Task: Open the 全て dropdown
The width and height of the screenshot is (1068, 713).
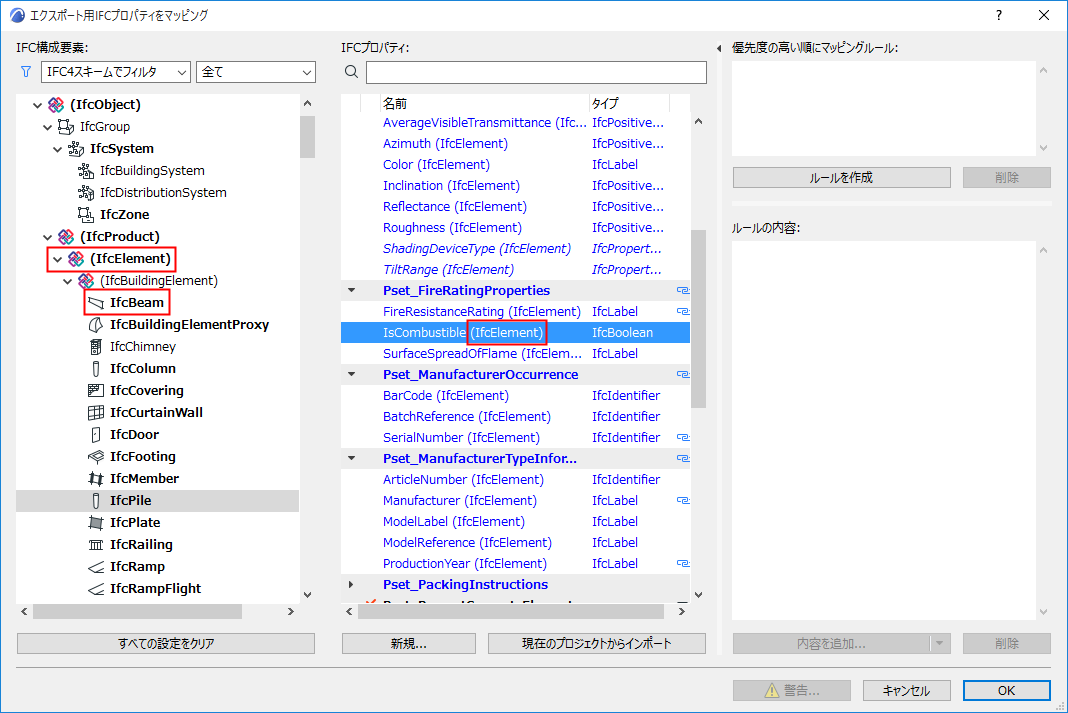Action: [x=255, y=72]
